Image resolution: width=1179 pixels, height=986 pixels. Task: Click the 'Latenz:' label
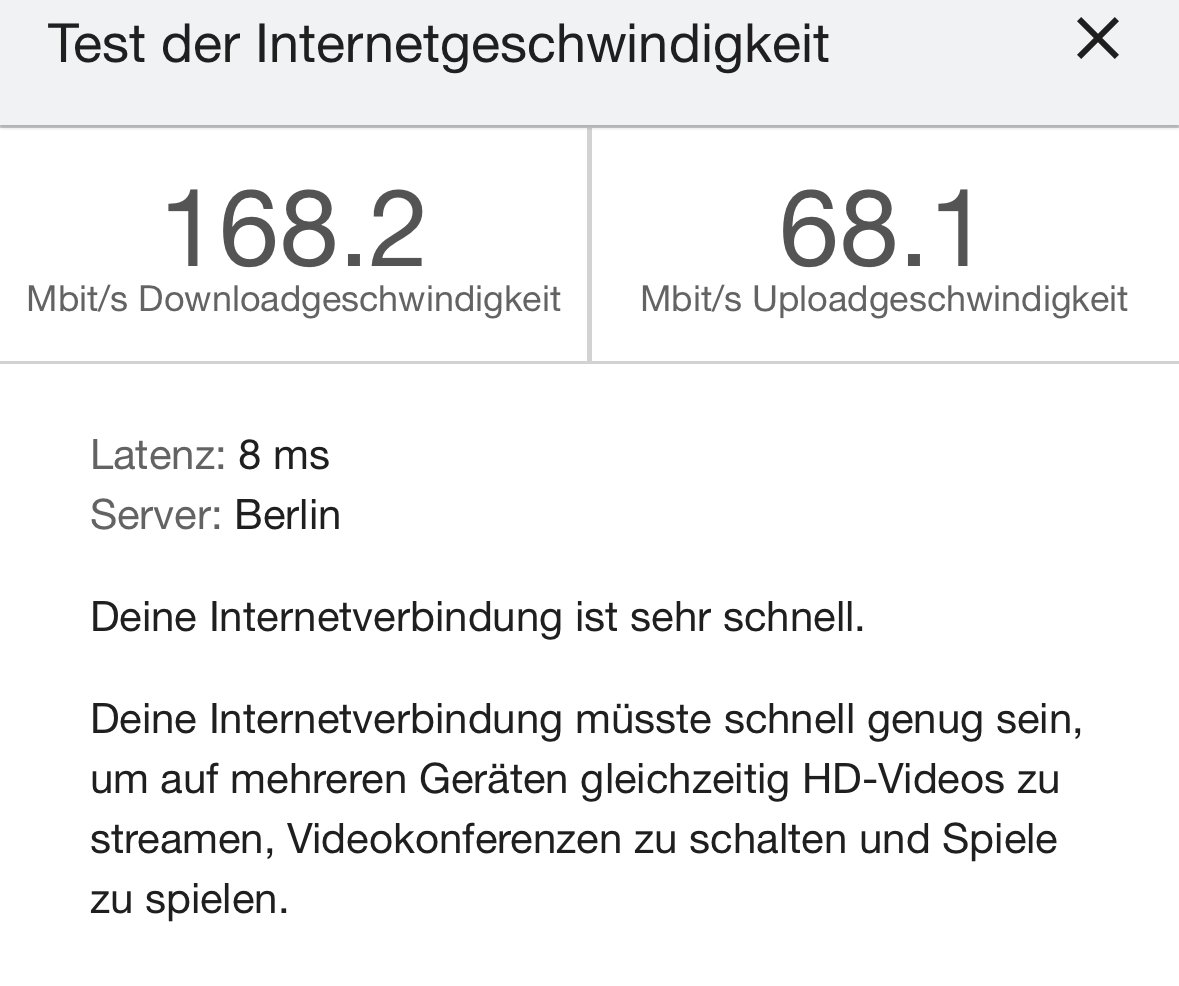[x=157, y=456]
